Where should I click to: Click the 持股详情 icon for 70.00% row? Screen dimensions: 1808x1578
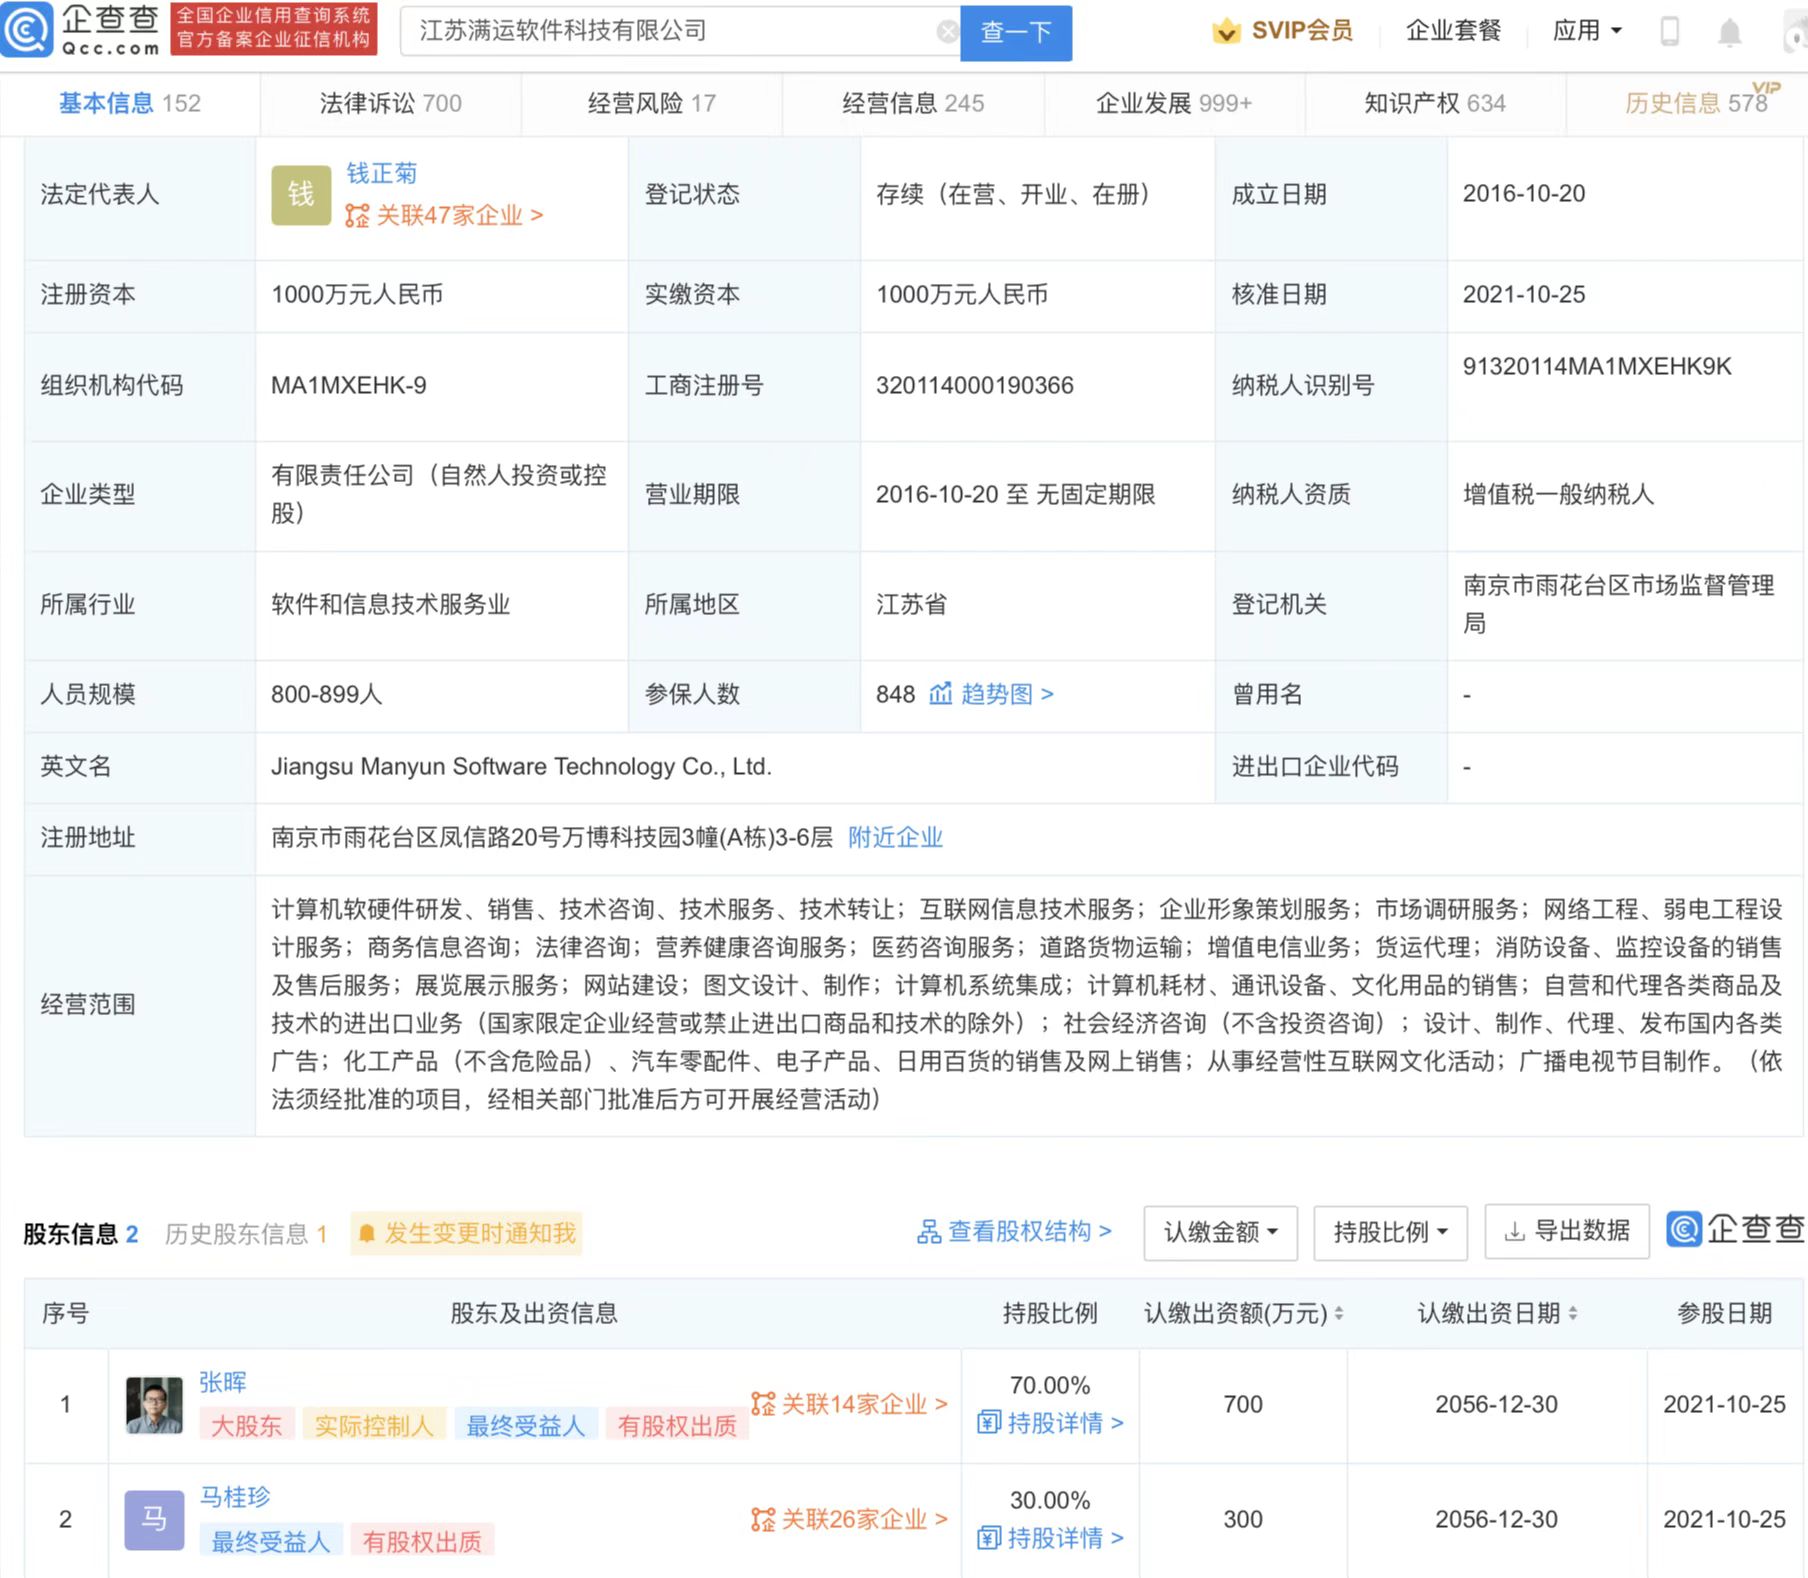click(x=989, y=1422)
